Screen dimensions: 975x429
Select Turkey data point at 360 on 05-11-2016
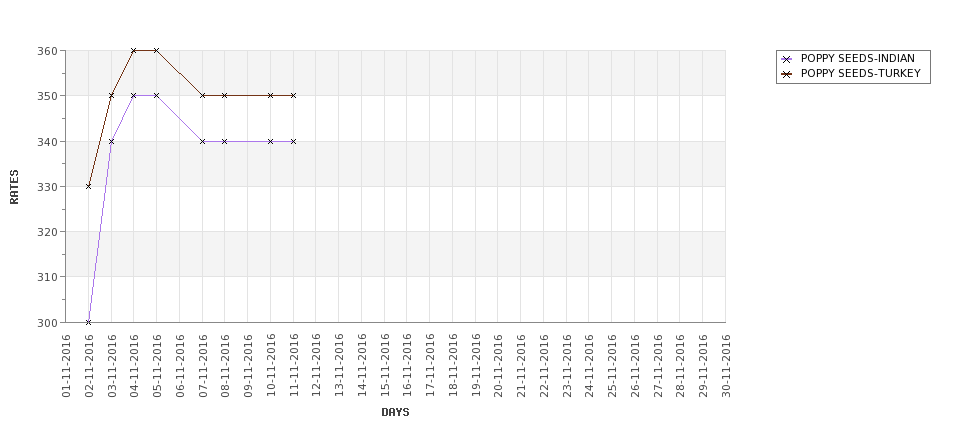click(x=156, y=50)
